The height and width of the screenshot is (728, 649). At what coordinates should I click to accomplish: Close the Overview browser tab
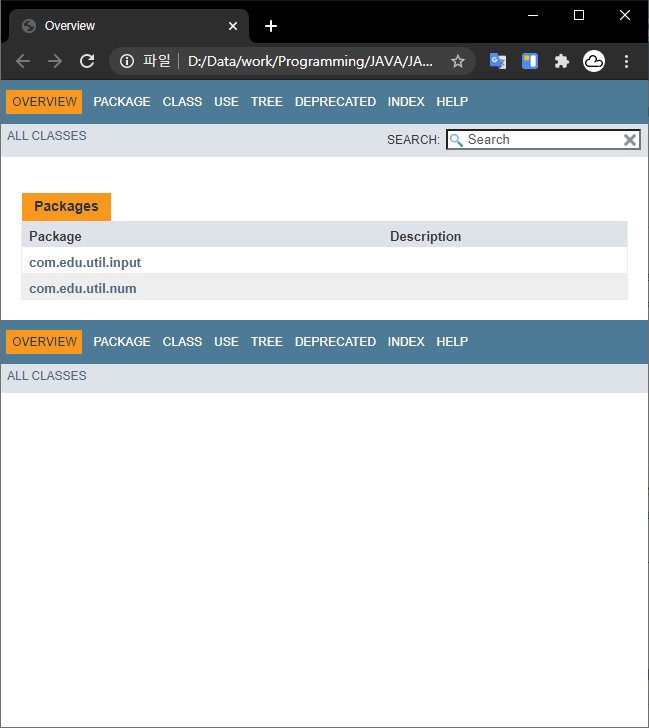233,26
